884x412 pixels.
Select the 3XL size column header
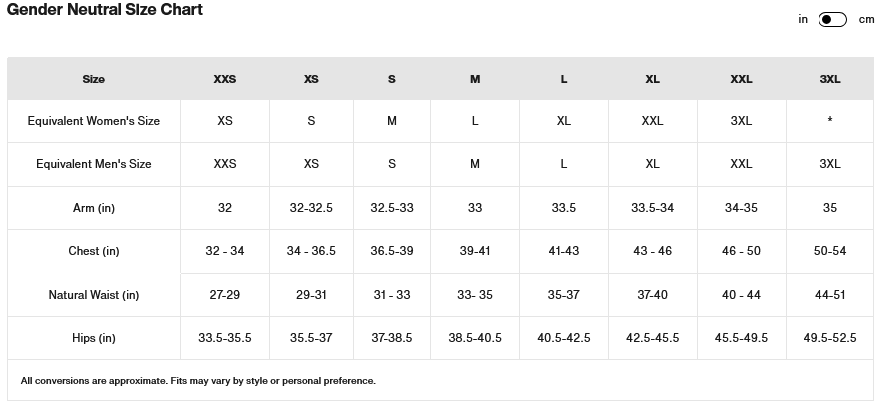pos(830,79)
